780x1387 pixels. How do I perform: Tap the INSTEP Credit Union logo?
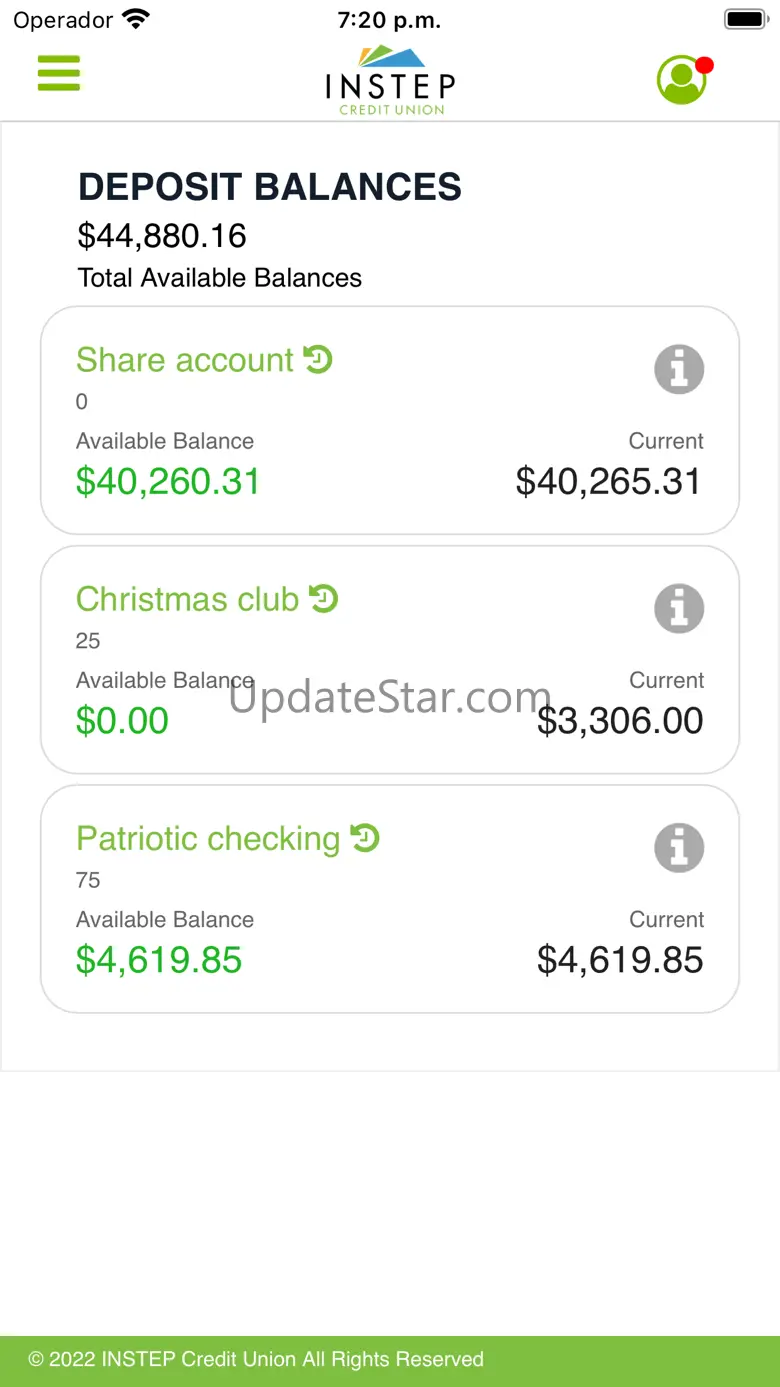390,81
